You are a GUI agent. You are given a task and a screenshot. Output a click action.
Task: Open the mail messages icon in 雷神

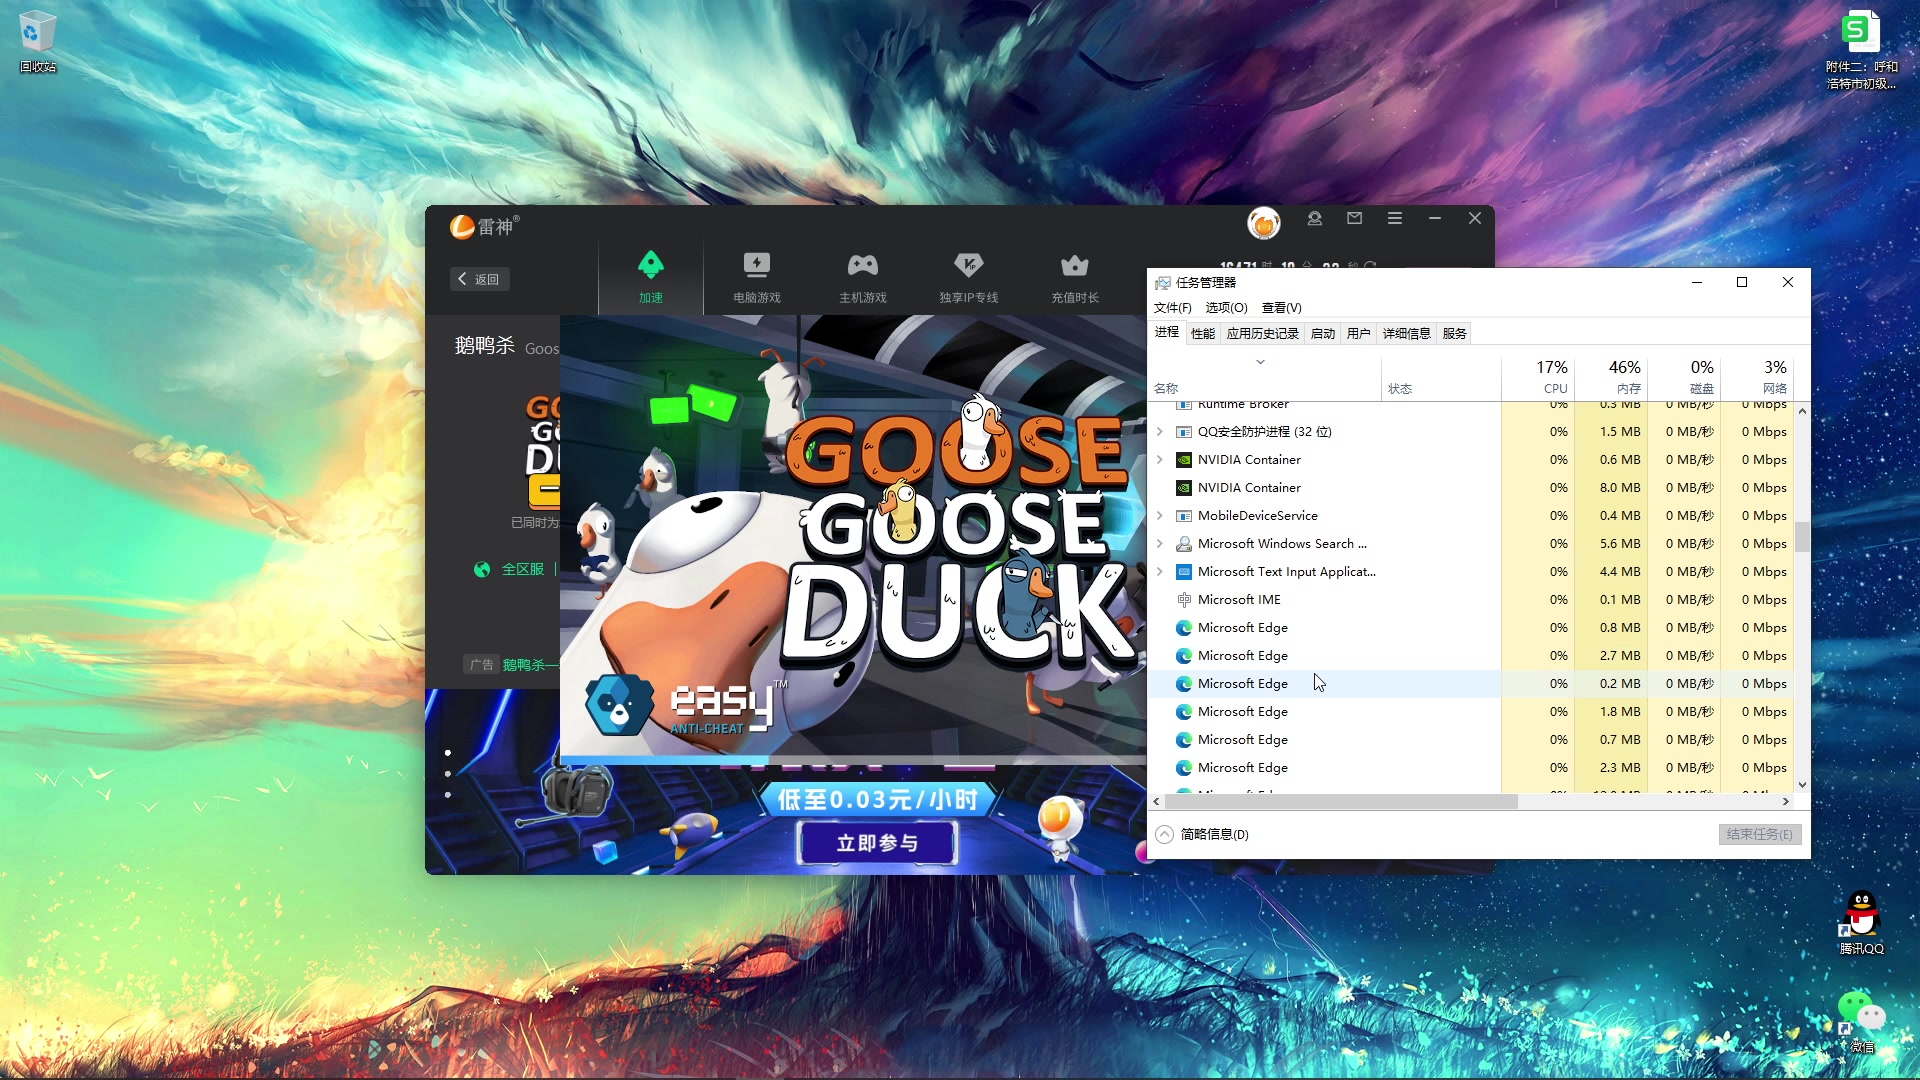coord(1355,218)
